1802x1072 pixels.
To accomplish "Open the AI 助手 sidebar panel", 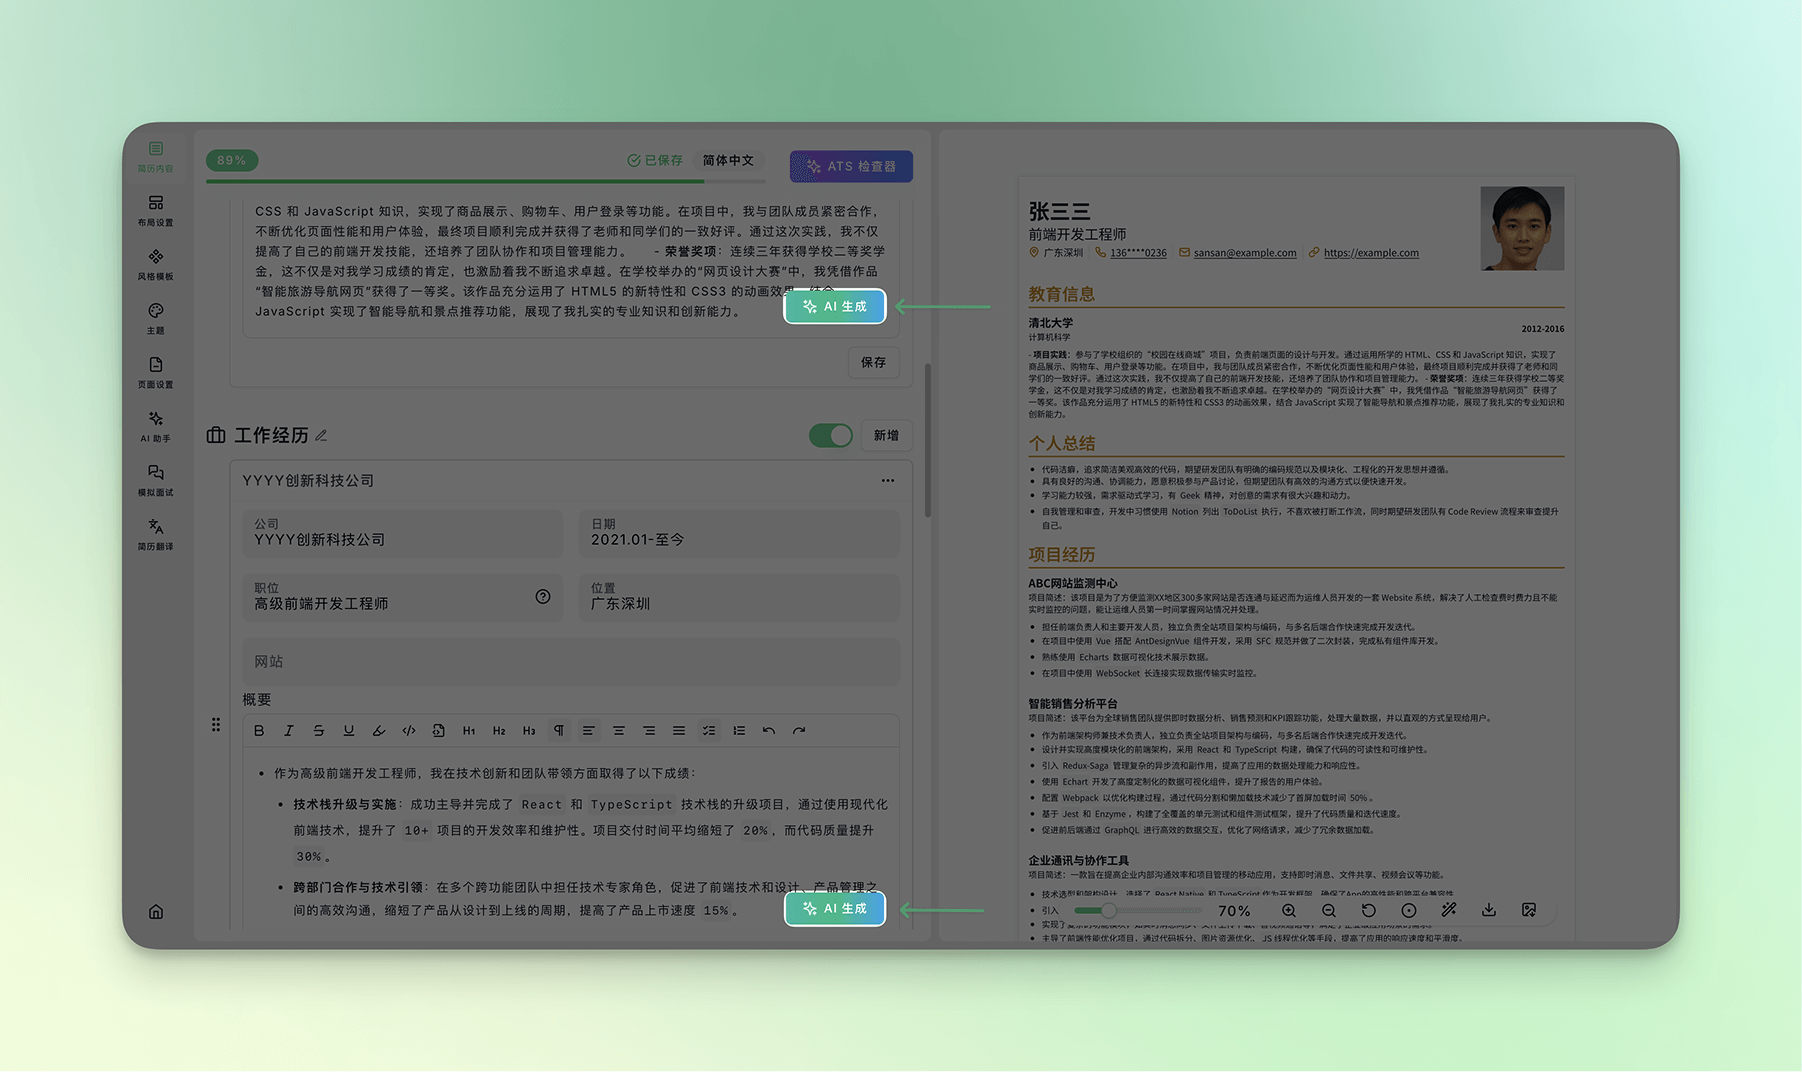I will coord(155,425).
